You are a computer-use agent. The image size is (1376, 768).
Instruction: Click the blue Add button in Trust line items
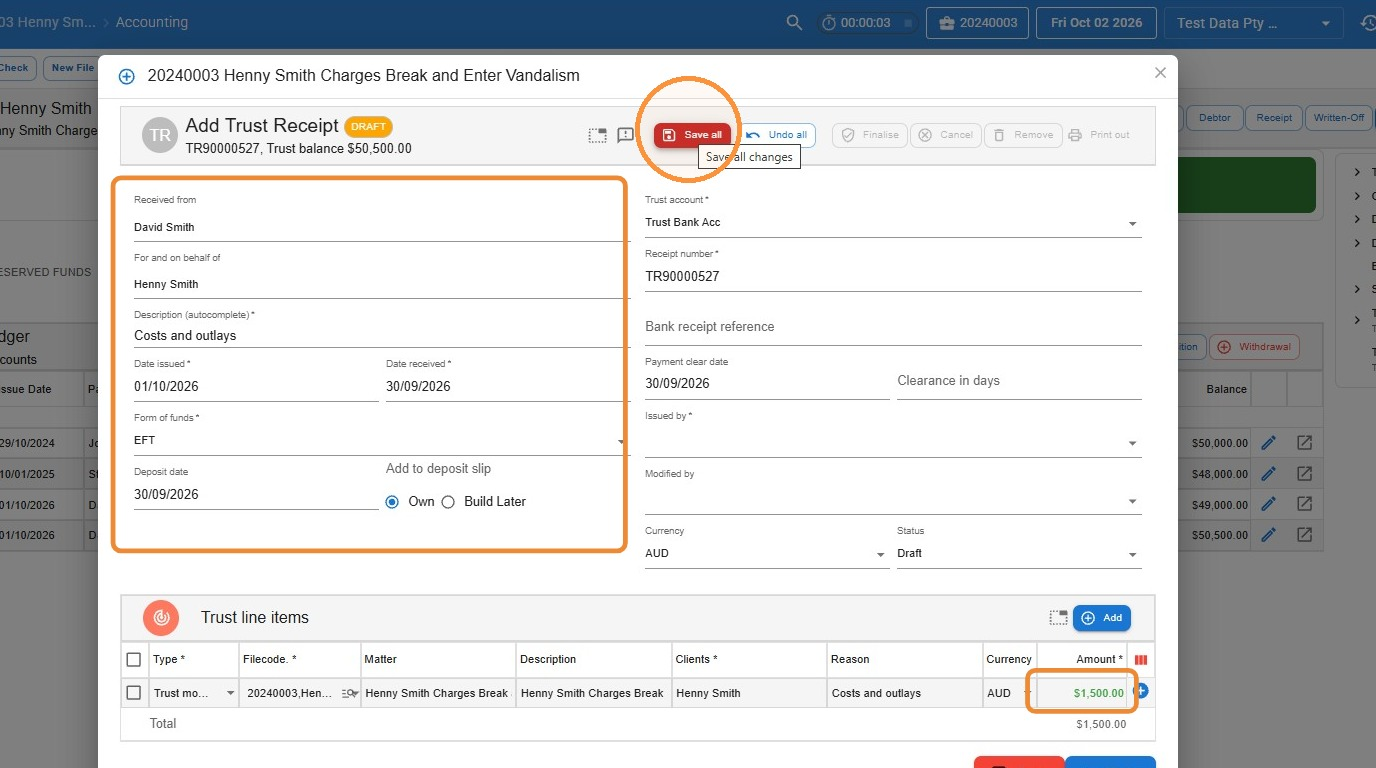click(1102, 618)
